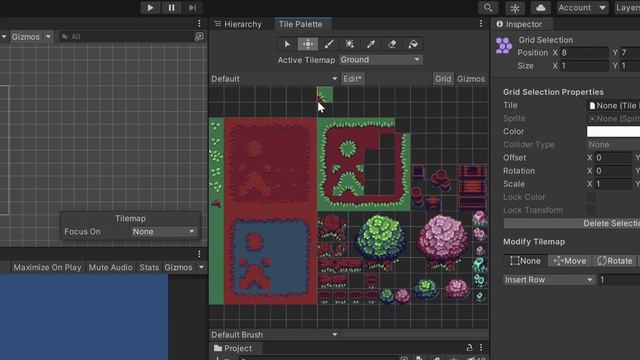Toggle the Stats overlay in Game view
Viewport: 640px width, 360px height.
click(149, 267)
